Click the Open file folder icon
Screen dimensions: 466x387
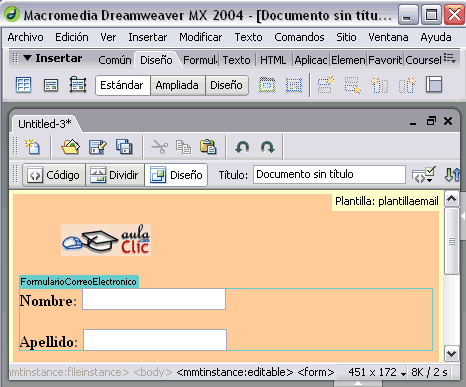tap(70, 147)
